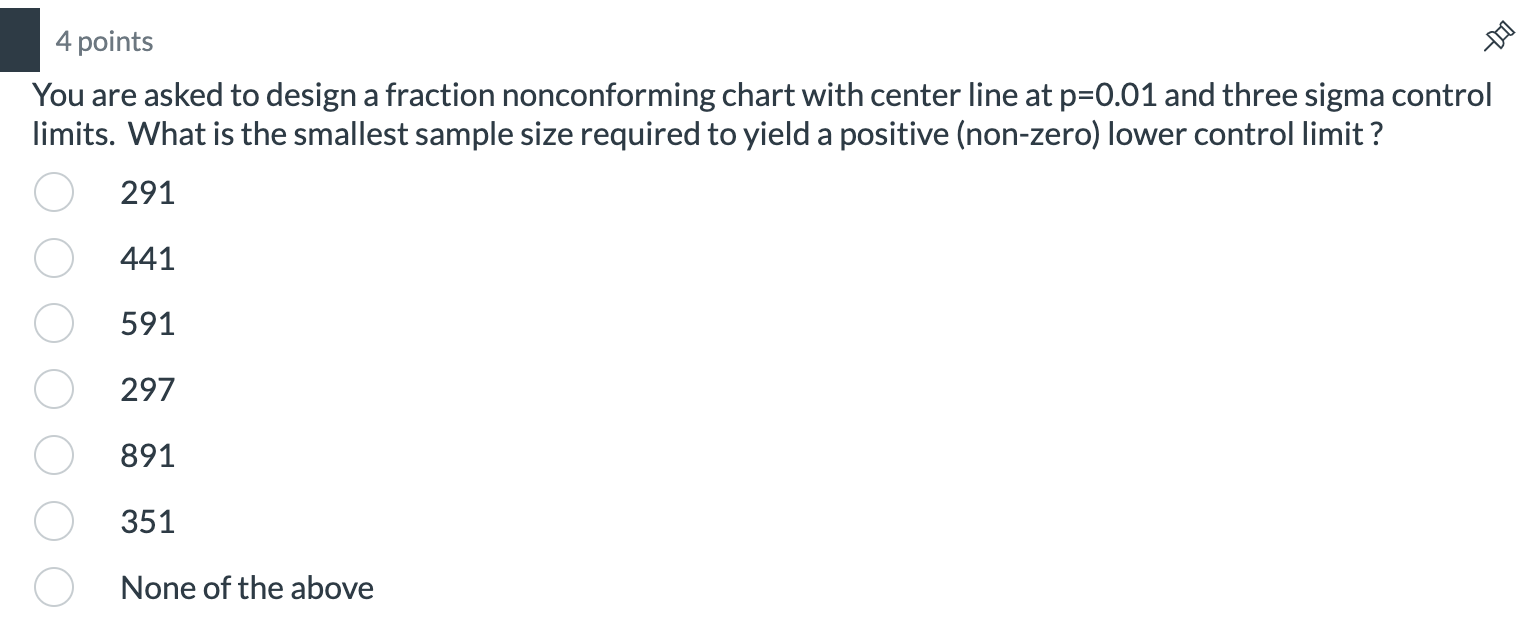Click the answer text 291
Viewport: 1520px width, 632px height.
(147, 192)
